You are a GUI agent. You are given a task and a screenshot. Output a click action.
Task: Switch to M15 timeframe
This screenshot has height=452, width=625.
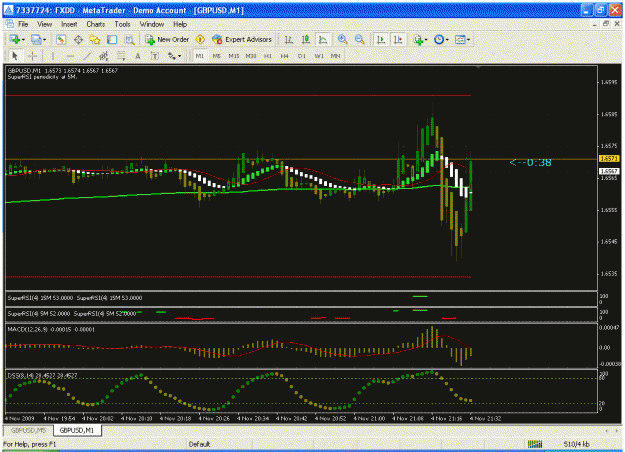[234, 56]
